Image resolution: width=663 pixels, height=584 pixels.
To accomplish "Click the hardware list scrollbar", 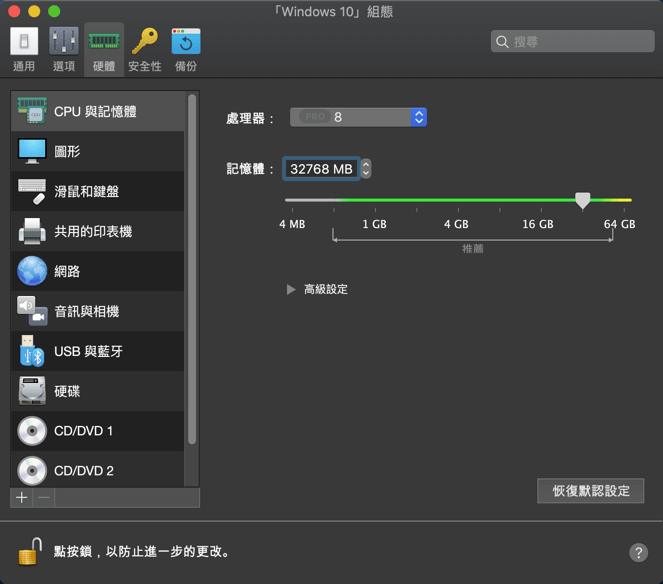I will click(192, 269).
